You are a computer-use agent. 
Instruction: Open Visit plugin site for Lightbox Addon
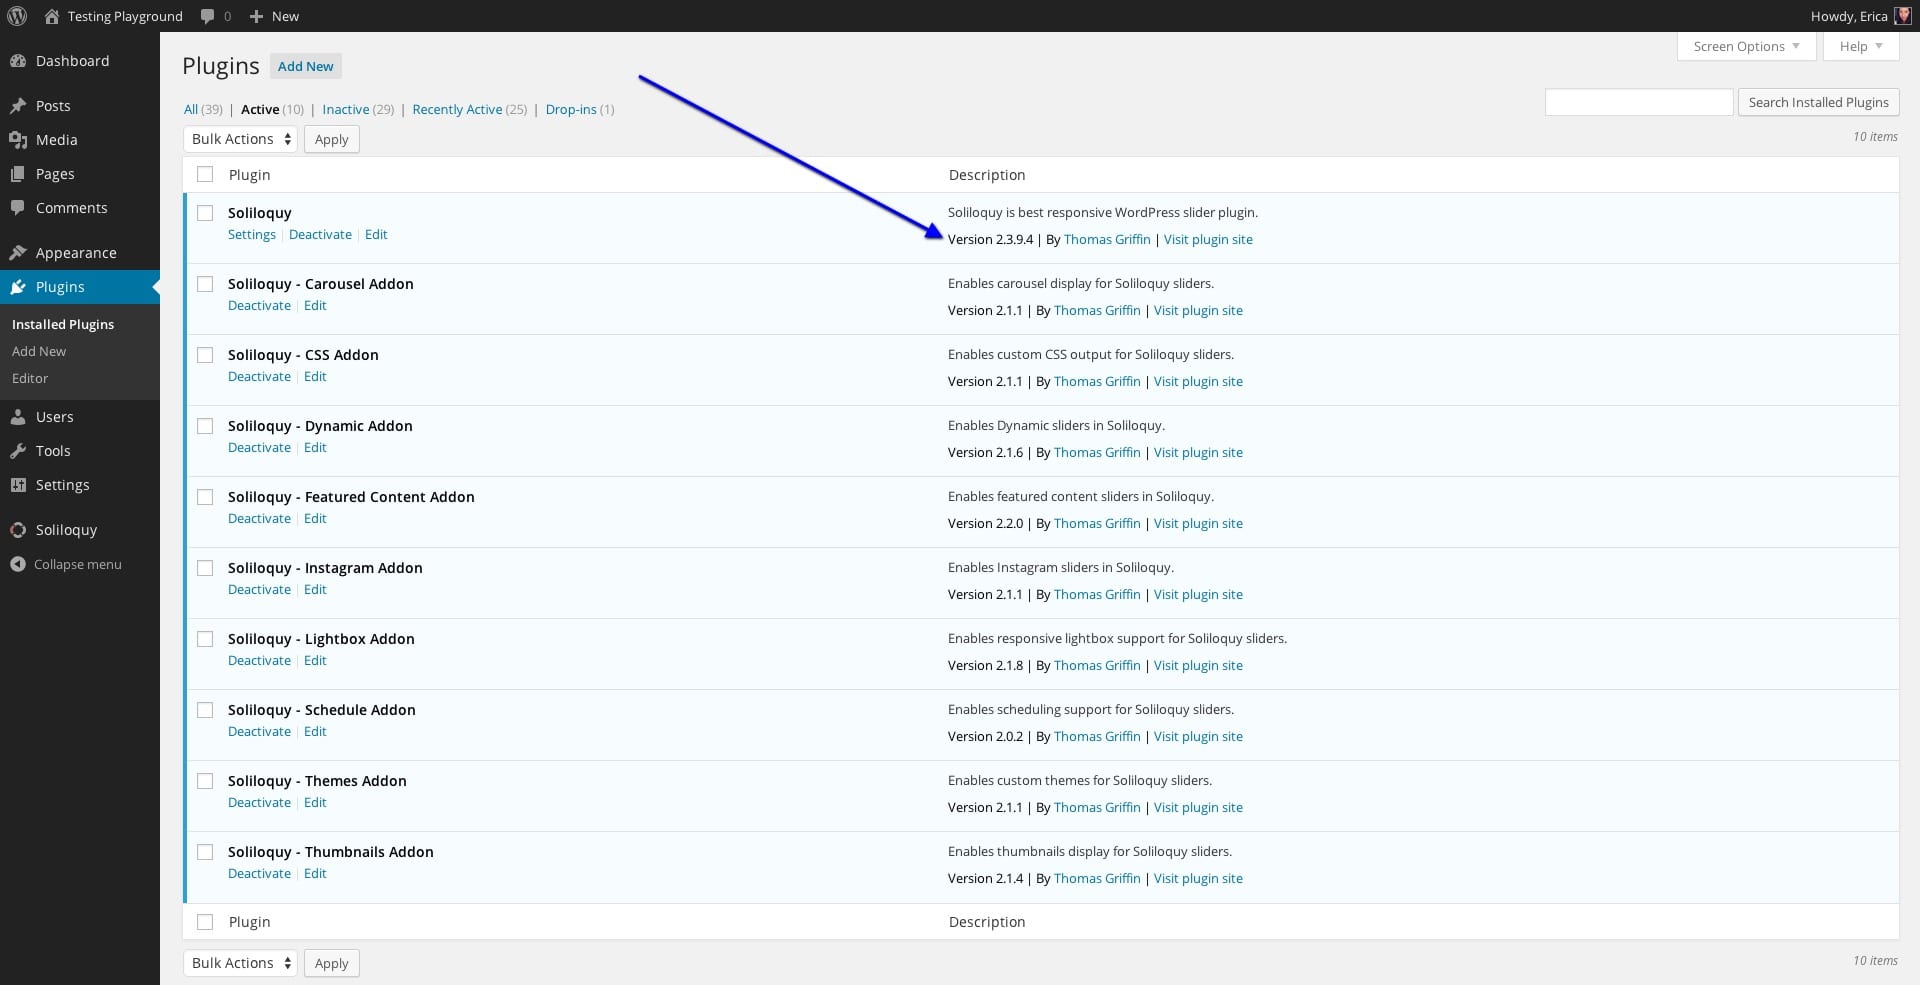coord(1198,665)
